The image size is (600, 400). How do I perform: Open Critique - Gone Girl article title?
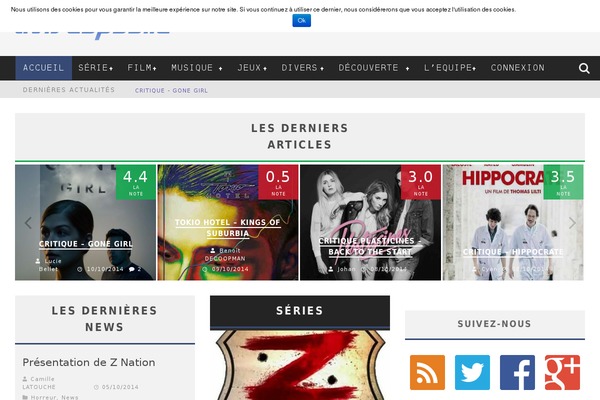tap(85, 244)
